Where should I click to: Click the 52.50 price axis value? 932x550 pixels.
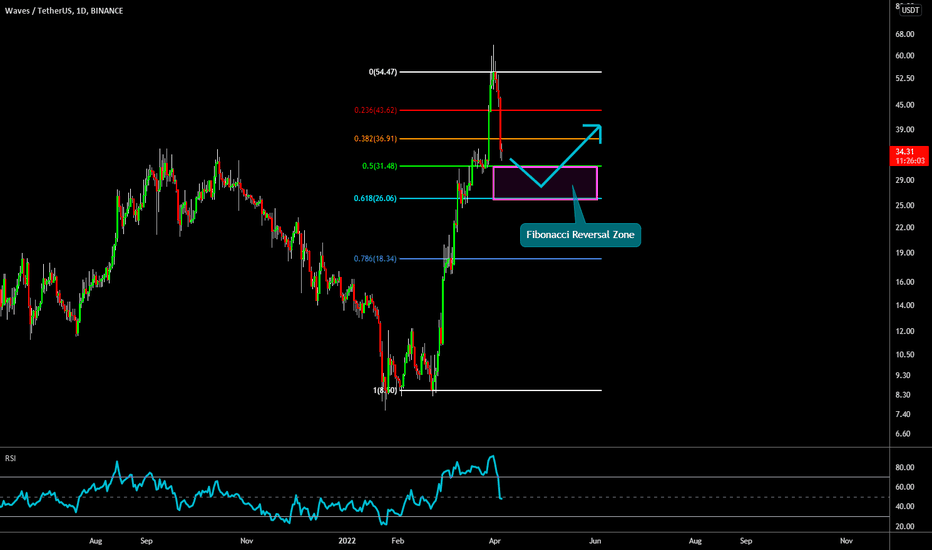click(x=905, y=78)
